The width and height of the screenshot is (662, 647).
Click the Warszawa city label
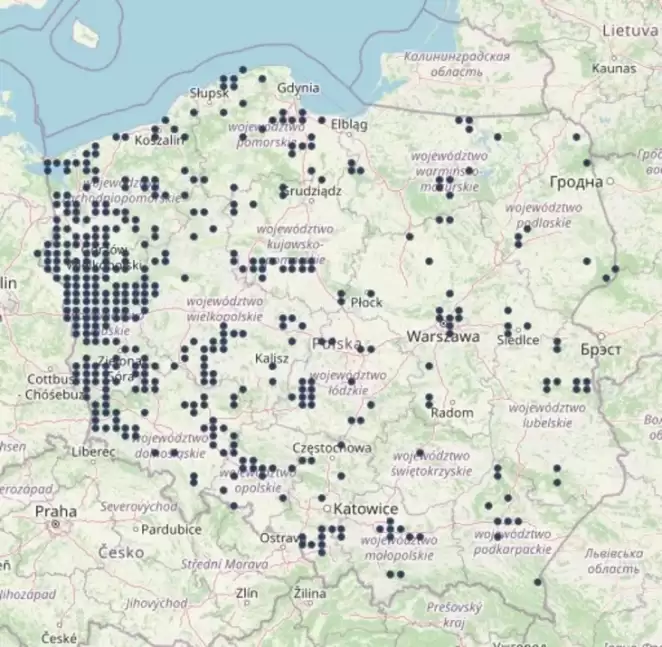coord(443,338)
